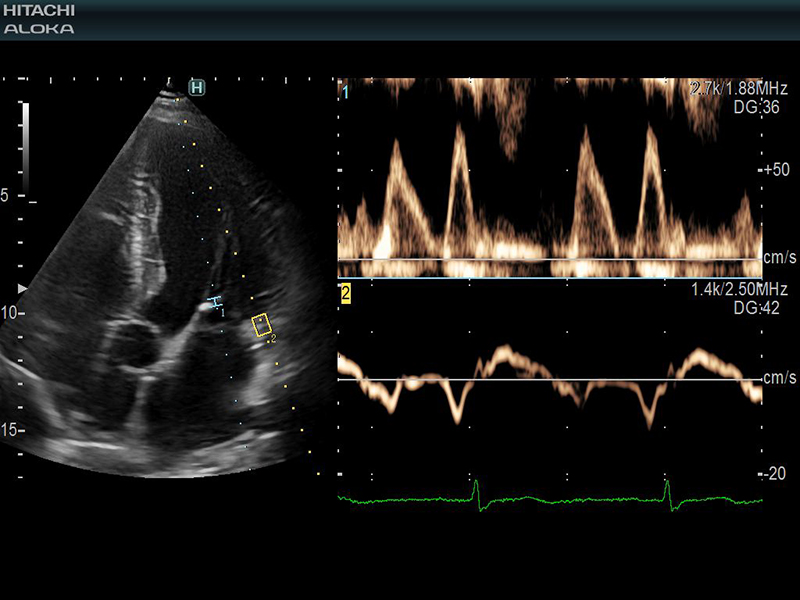
Task: Click the Hitachi Aloka logo
Action: (x=39, y=19)
